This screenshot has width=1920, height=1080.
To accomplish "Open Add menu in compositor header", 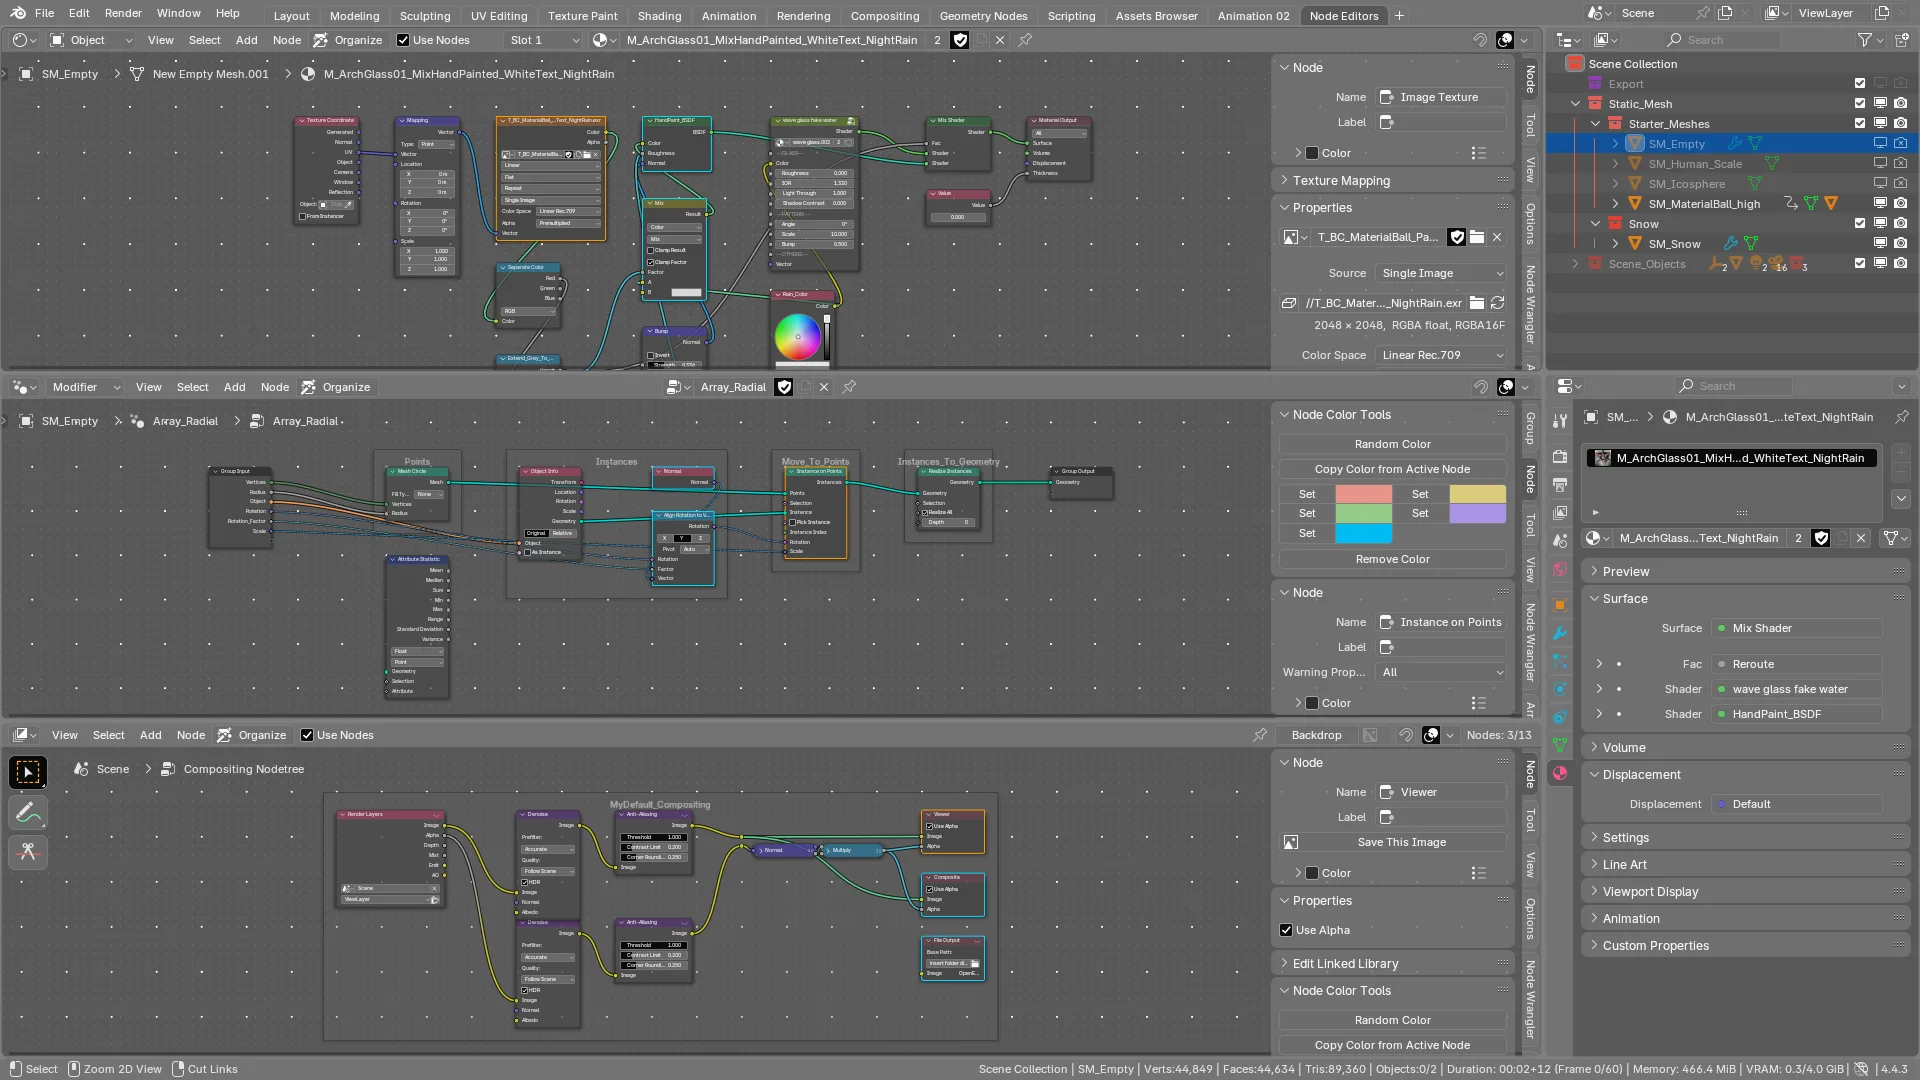I will pyautogui.click(x=151, y=735).
